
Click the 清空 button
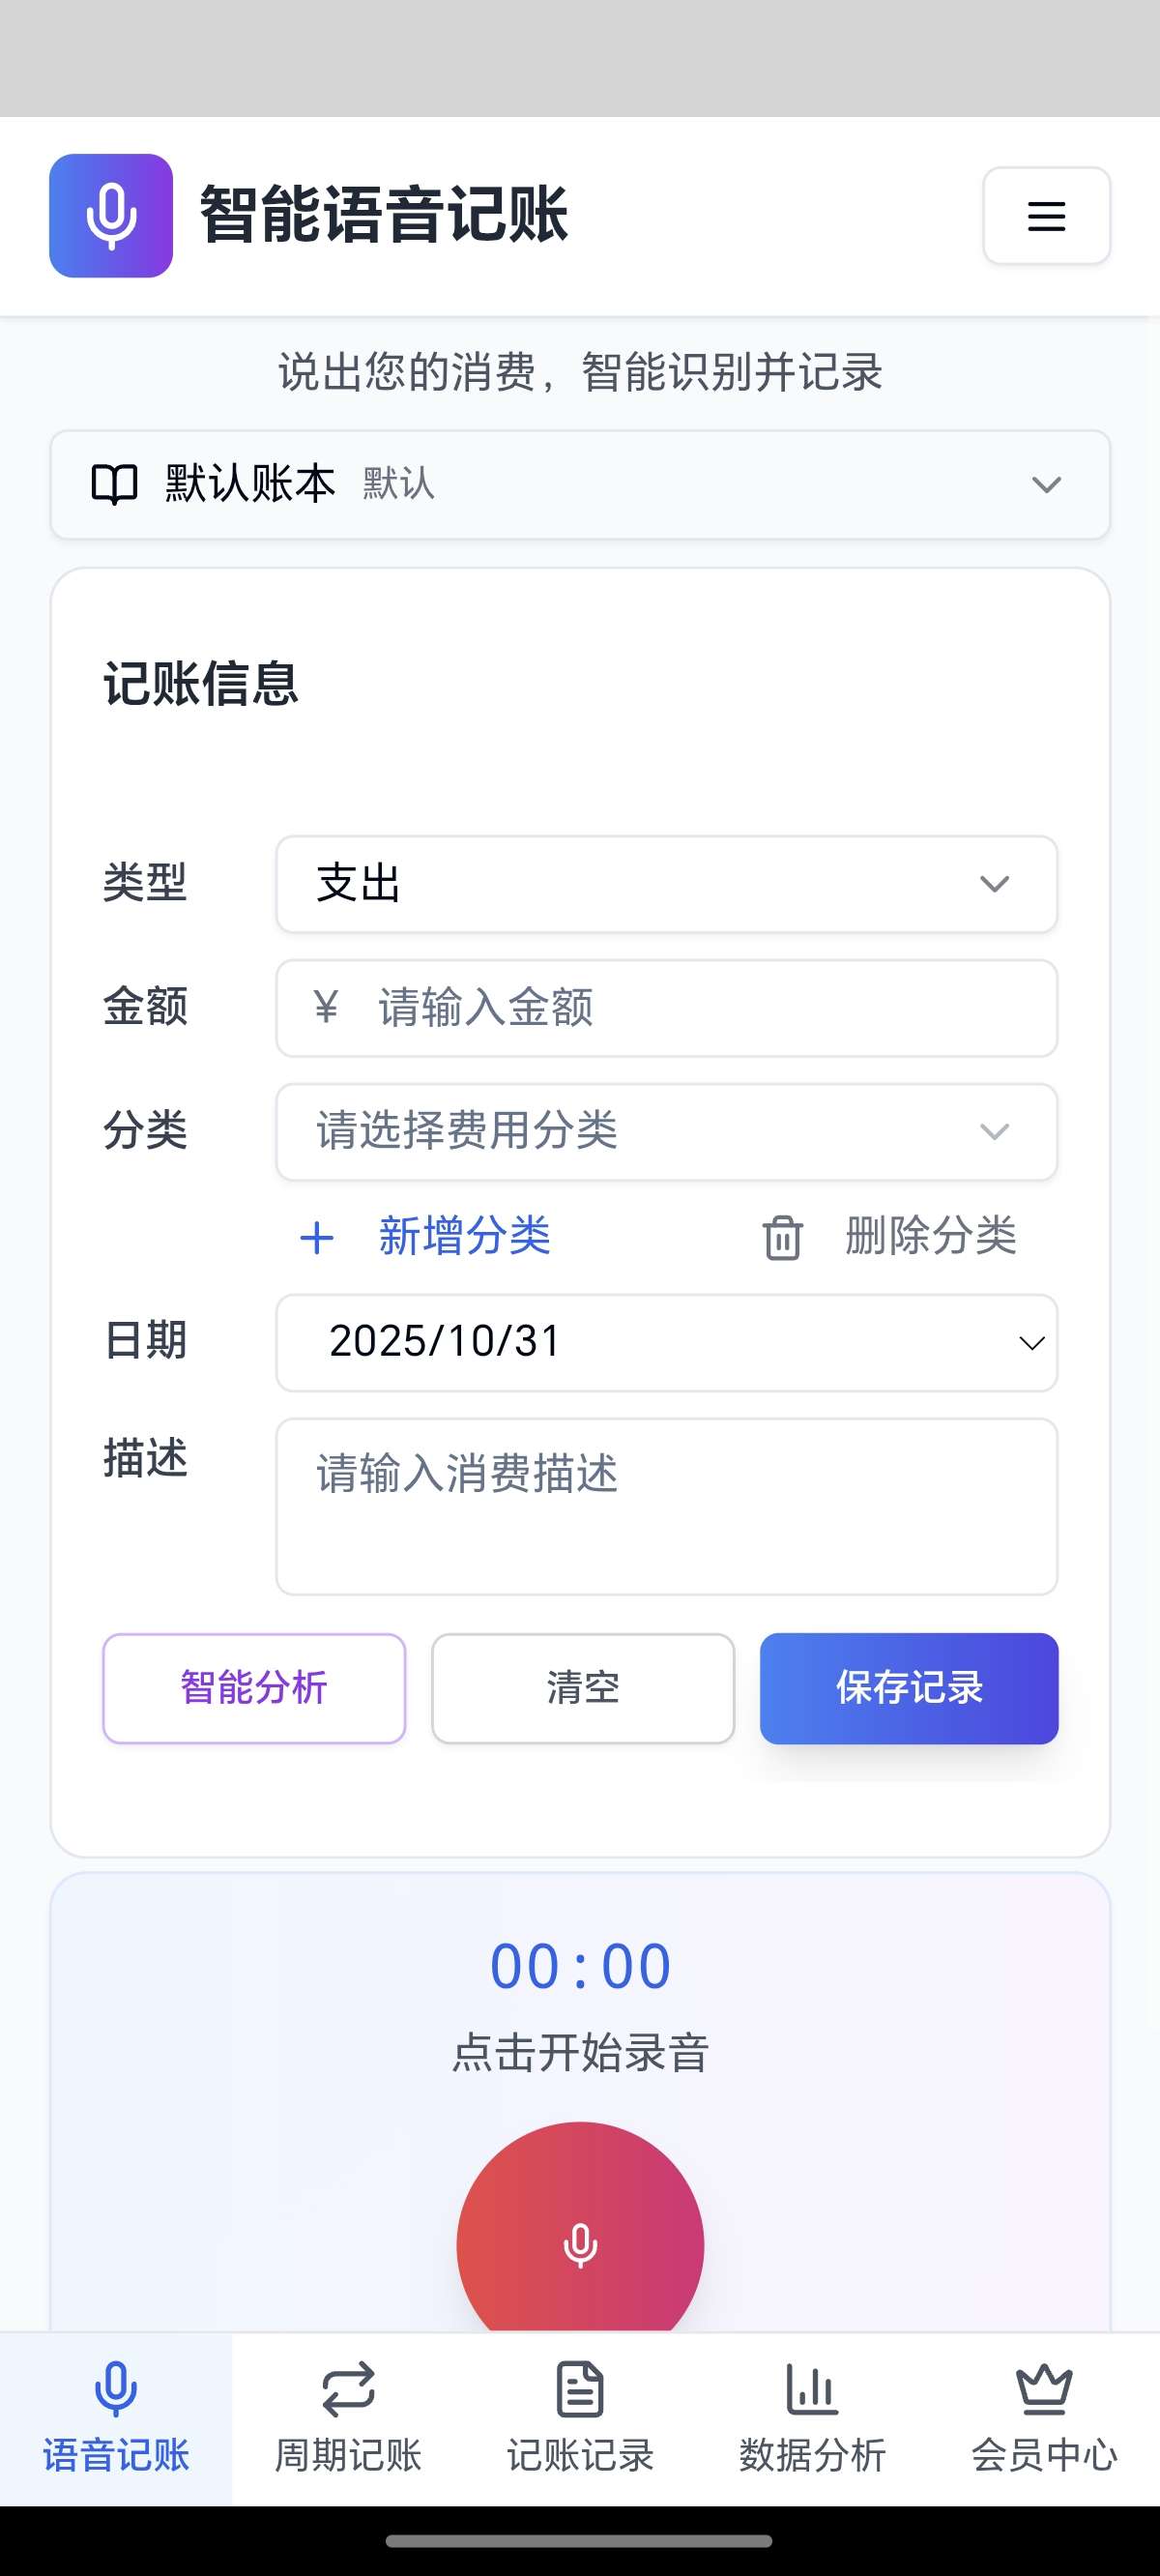click(x=583, y=1688)
